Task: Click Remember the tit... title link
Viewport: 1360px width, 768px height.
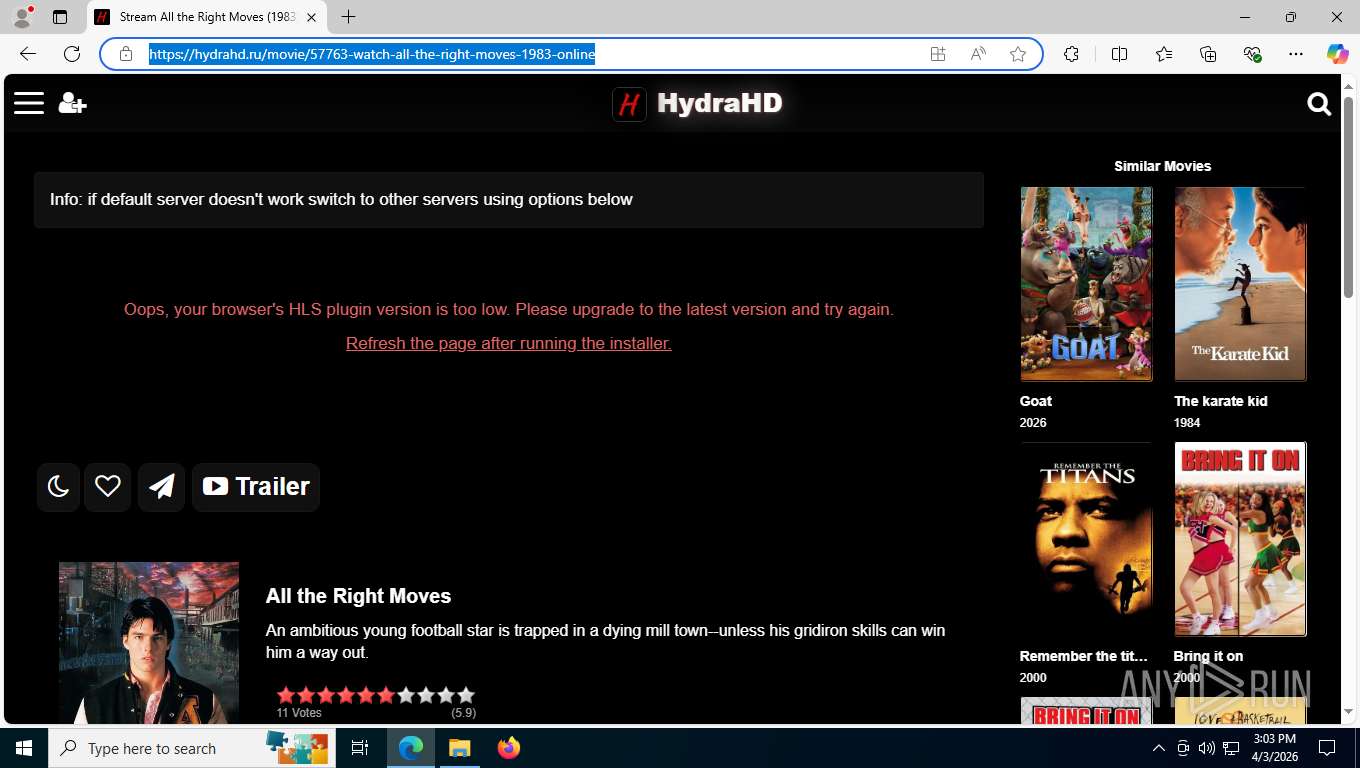Action: tap(1083, 656)
